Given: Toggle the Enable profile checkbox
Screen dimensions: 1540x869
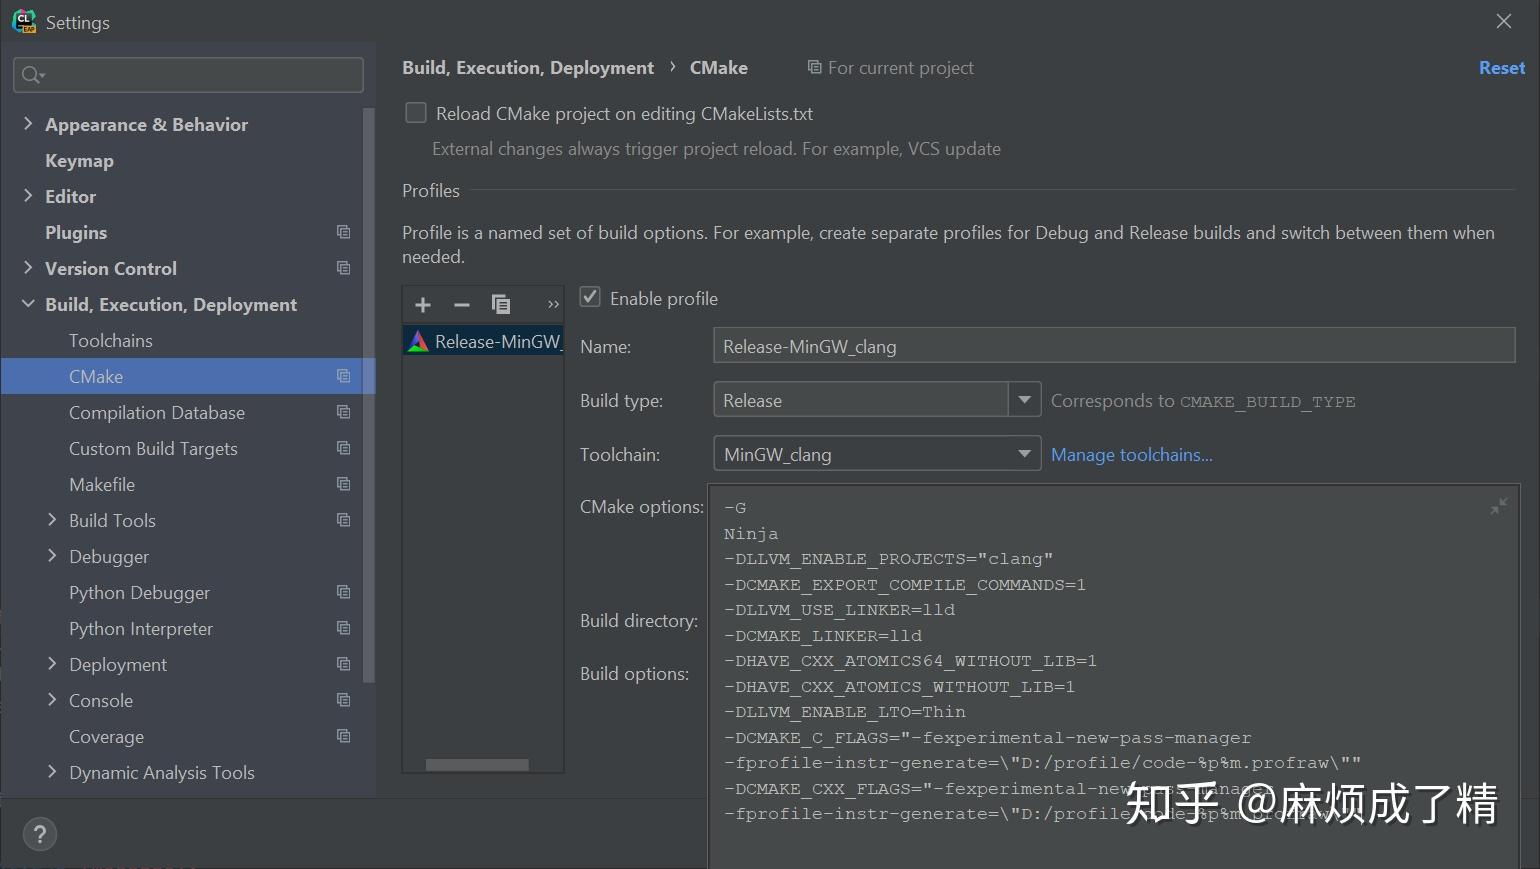Looking at the screenshot, I should [591, 298].
